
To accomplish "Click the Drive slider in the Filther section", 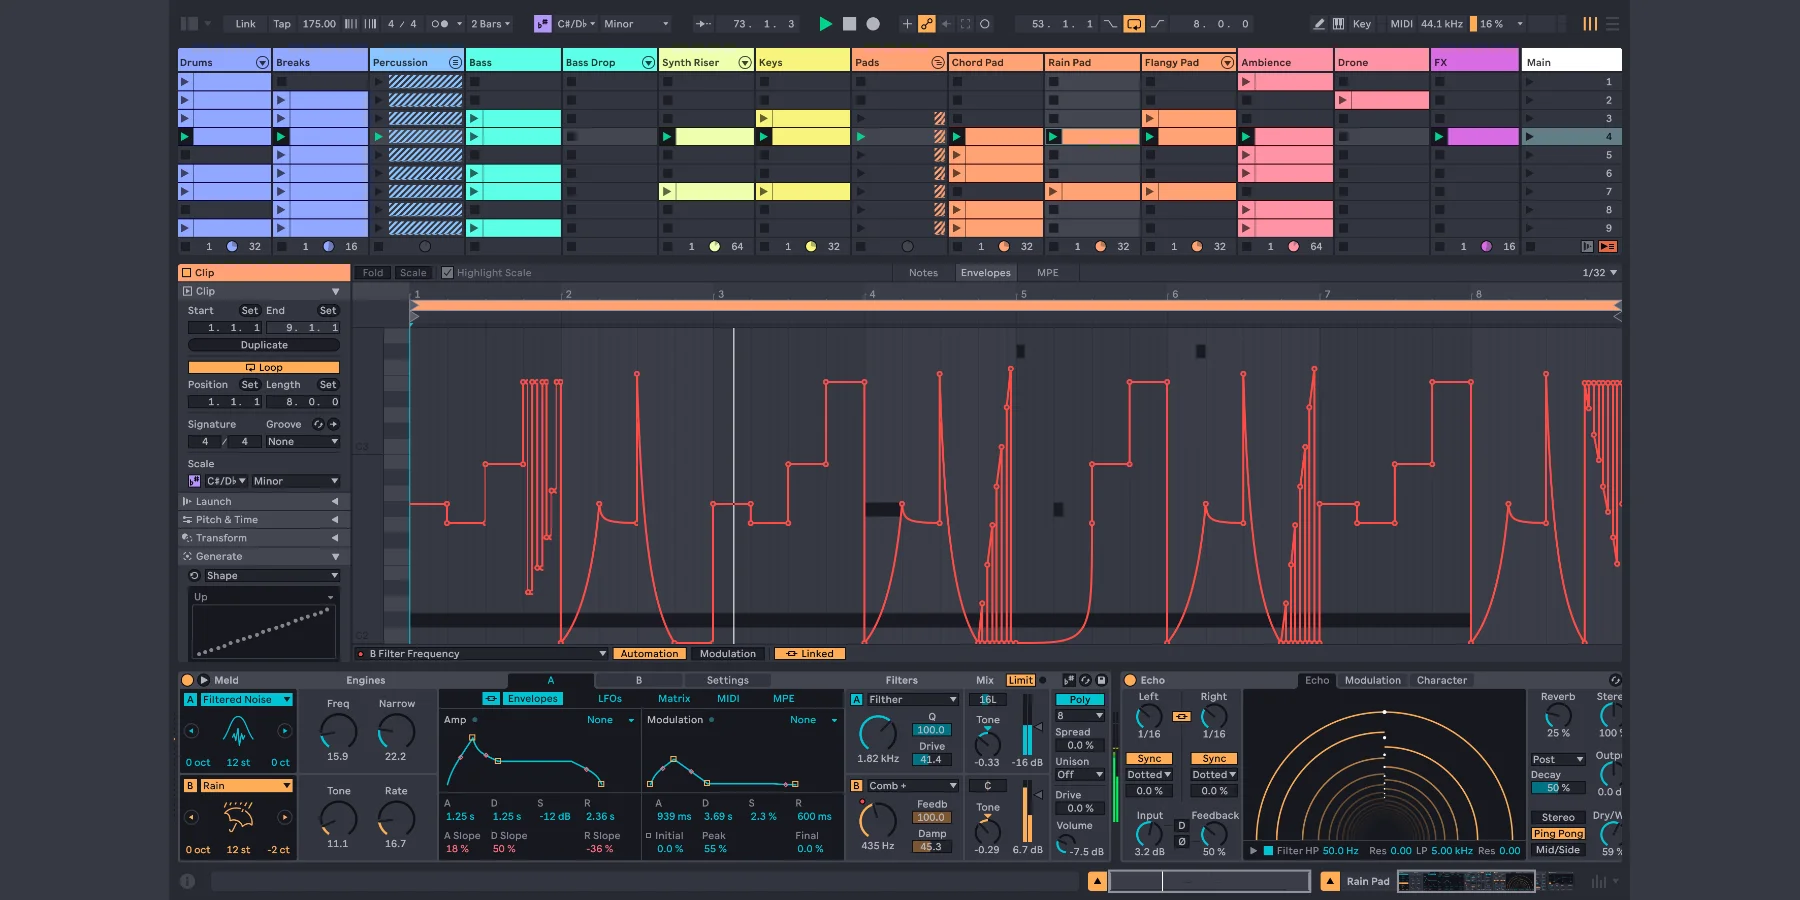I will tap(930, 759).
